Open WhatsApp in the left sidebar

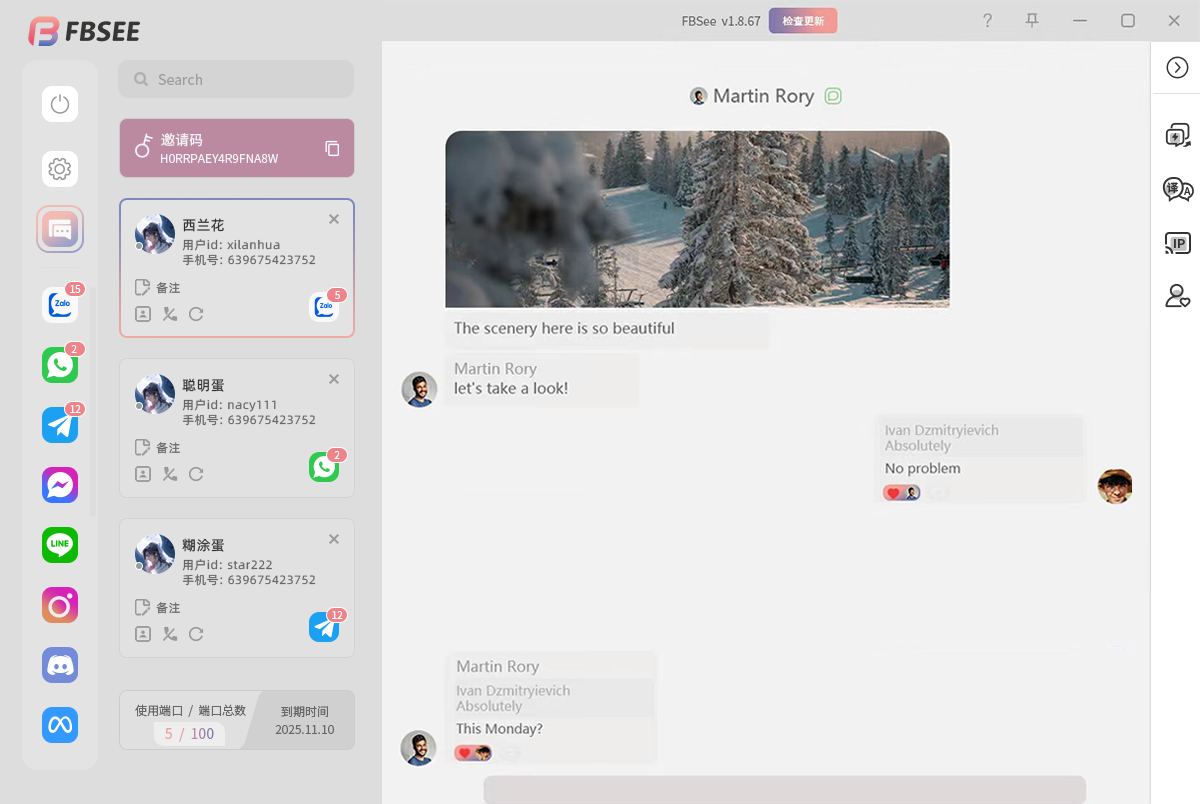click(60, 365)
